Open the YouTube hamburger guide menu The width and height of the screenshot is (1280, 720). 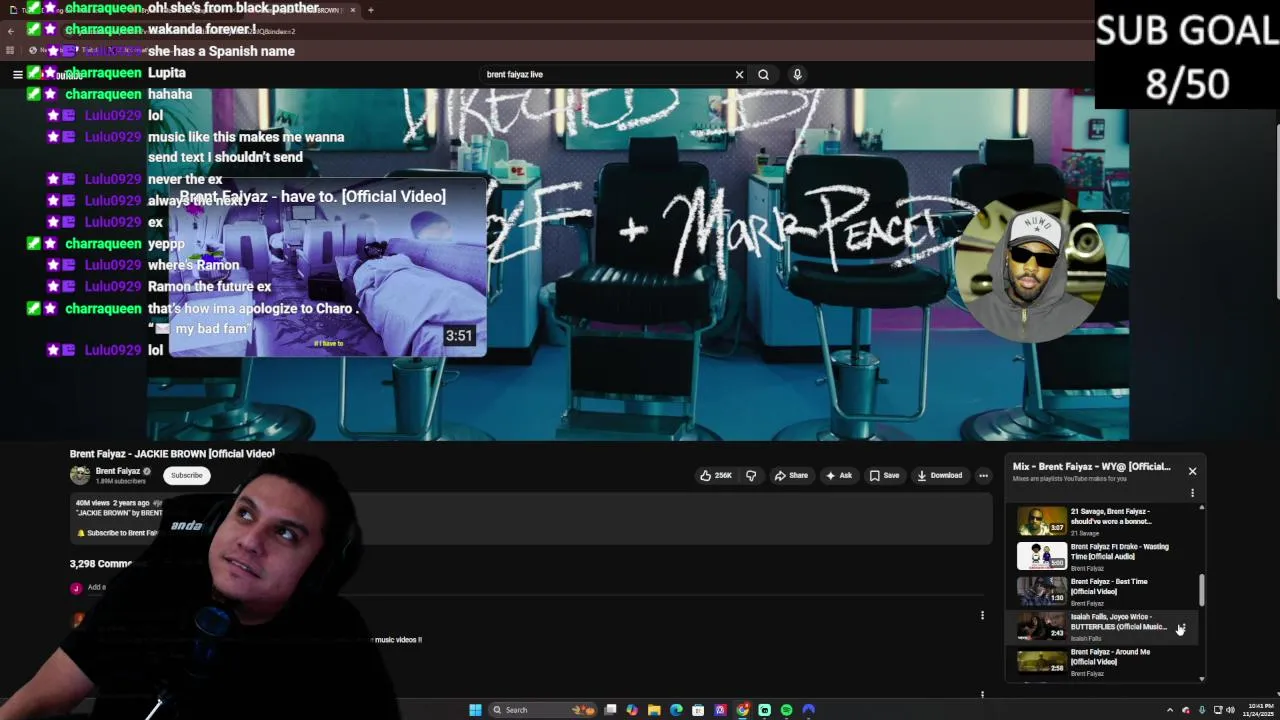[x=17, y=74]
